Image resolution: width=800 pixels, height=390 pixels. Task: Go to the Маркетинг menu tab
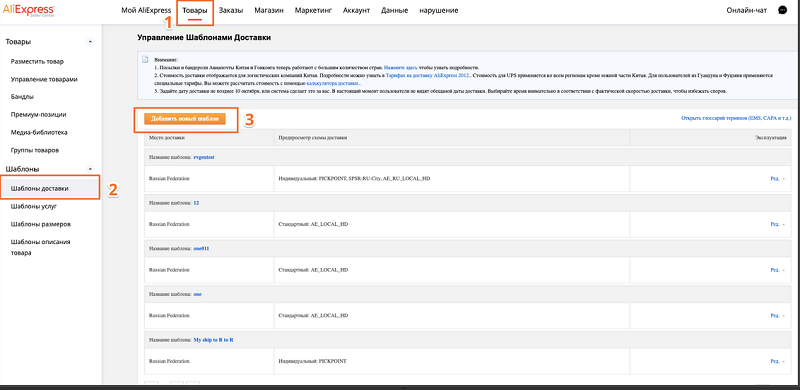tap(313, 10)
